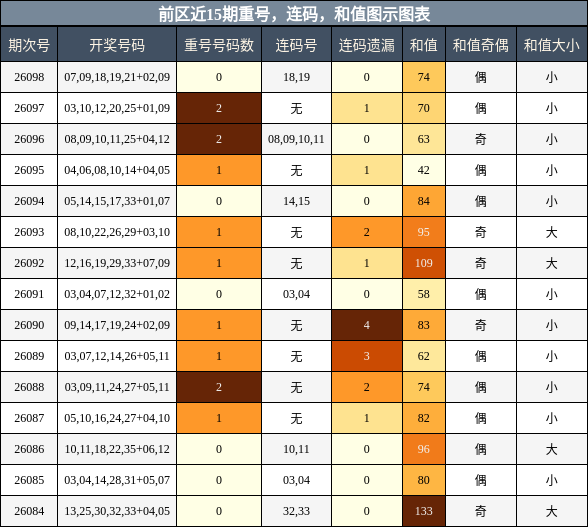Click draw numbers 12,16,19,29,33+07,09
The width and height of the screenshot is (588, 527).
tap(117, 263)
